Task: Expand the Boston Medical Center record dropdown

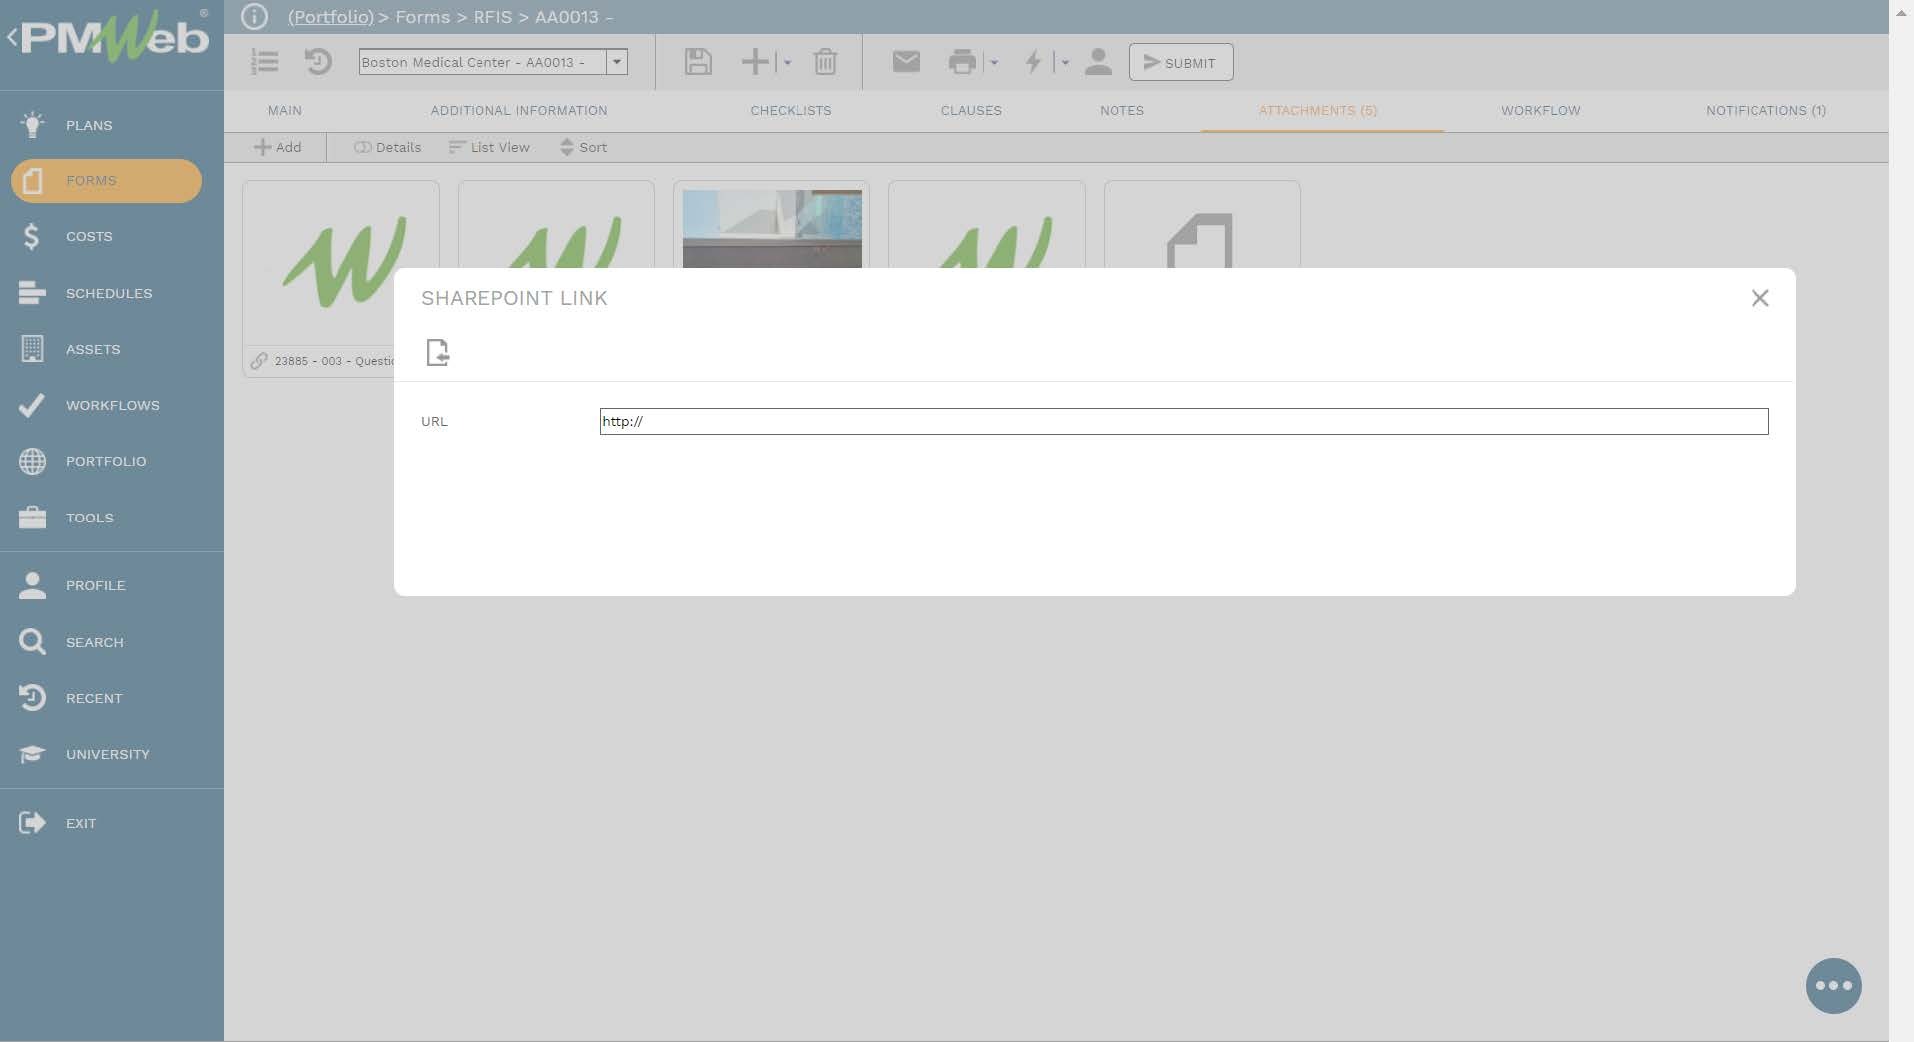Action: [x=617, y=62]
